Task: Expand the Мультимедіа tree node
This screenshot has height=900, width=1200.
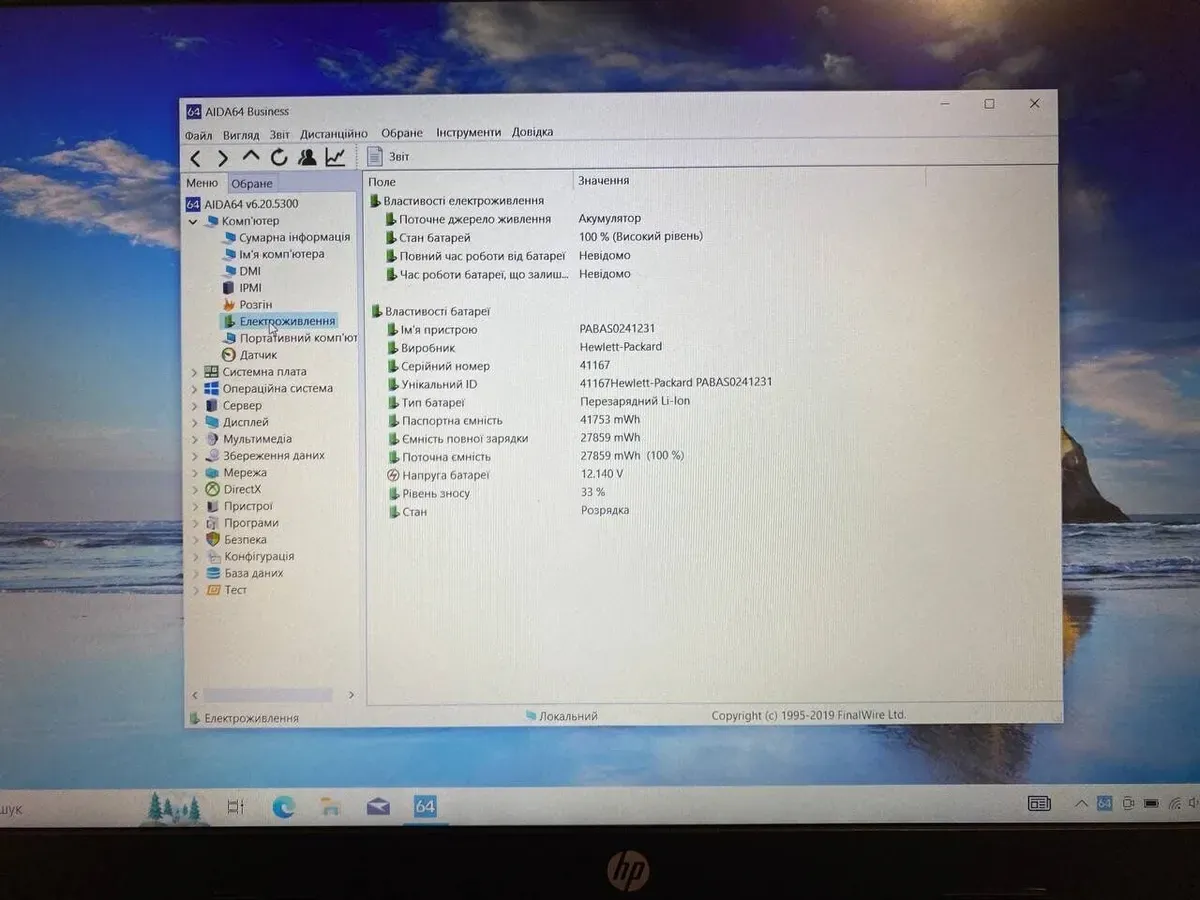Action: coord(194,439)
